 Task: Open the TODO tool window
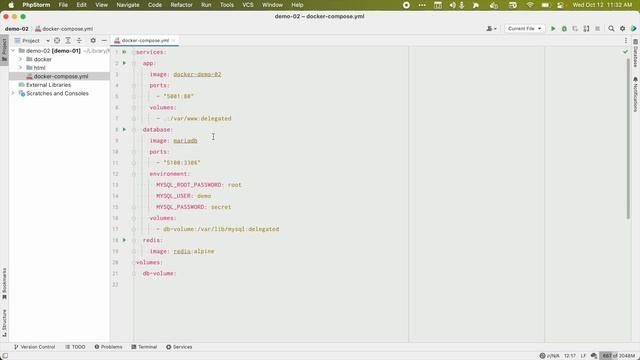coord(75,347)
